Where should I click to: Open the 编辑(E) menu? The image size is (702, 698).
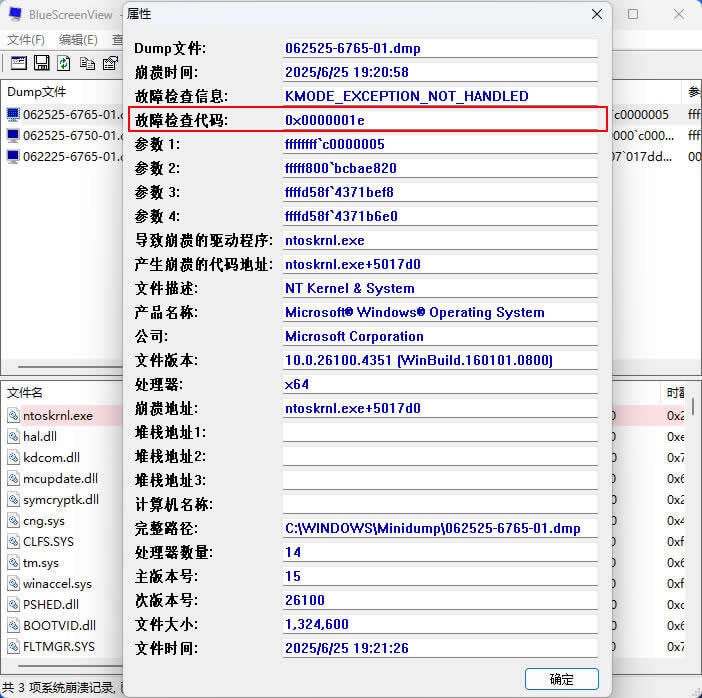(x=78, y=40)
